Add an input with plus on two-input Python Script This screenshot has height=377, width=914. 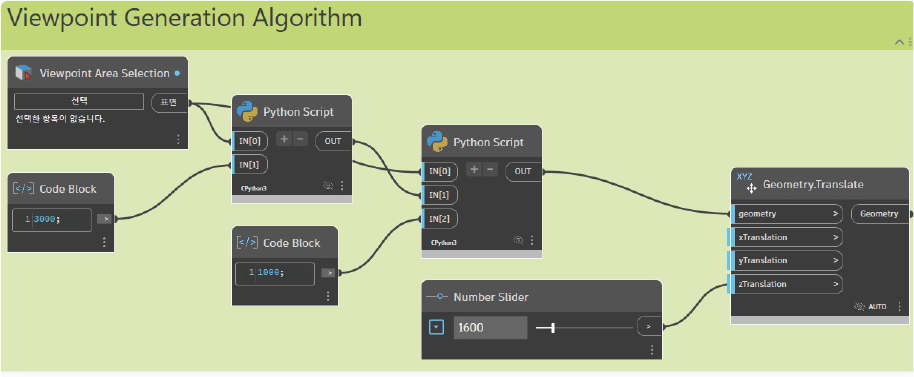[284, 139]
